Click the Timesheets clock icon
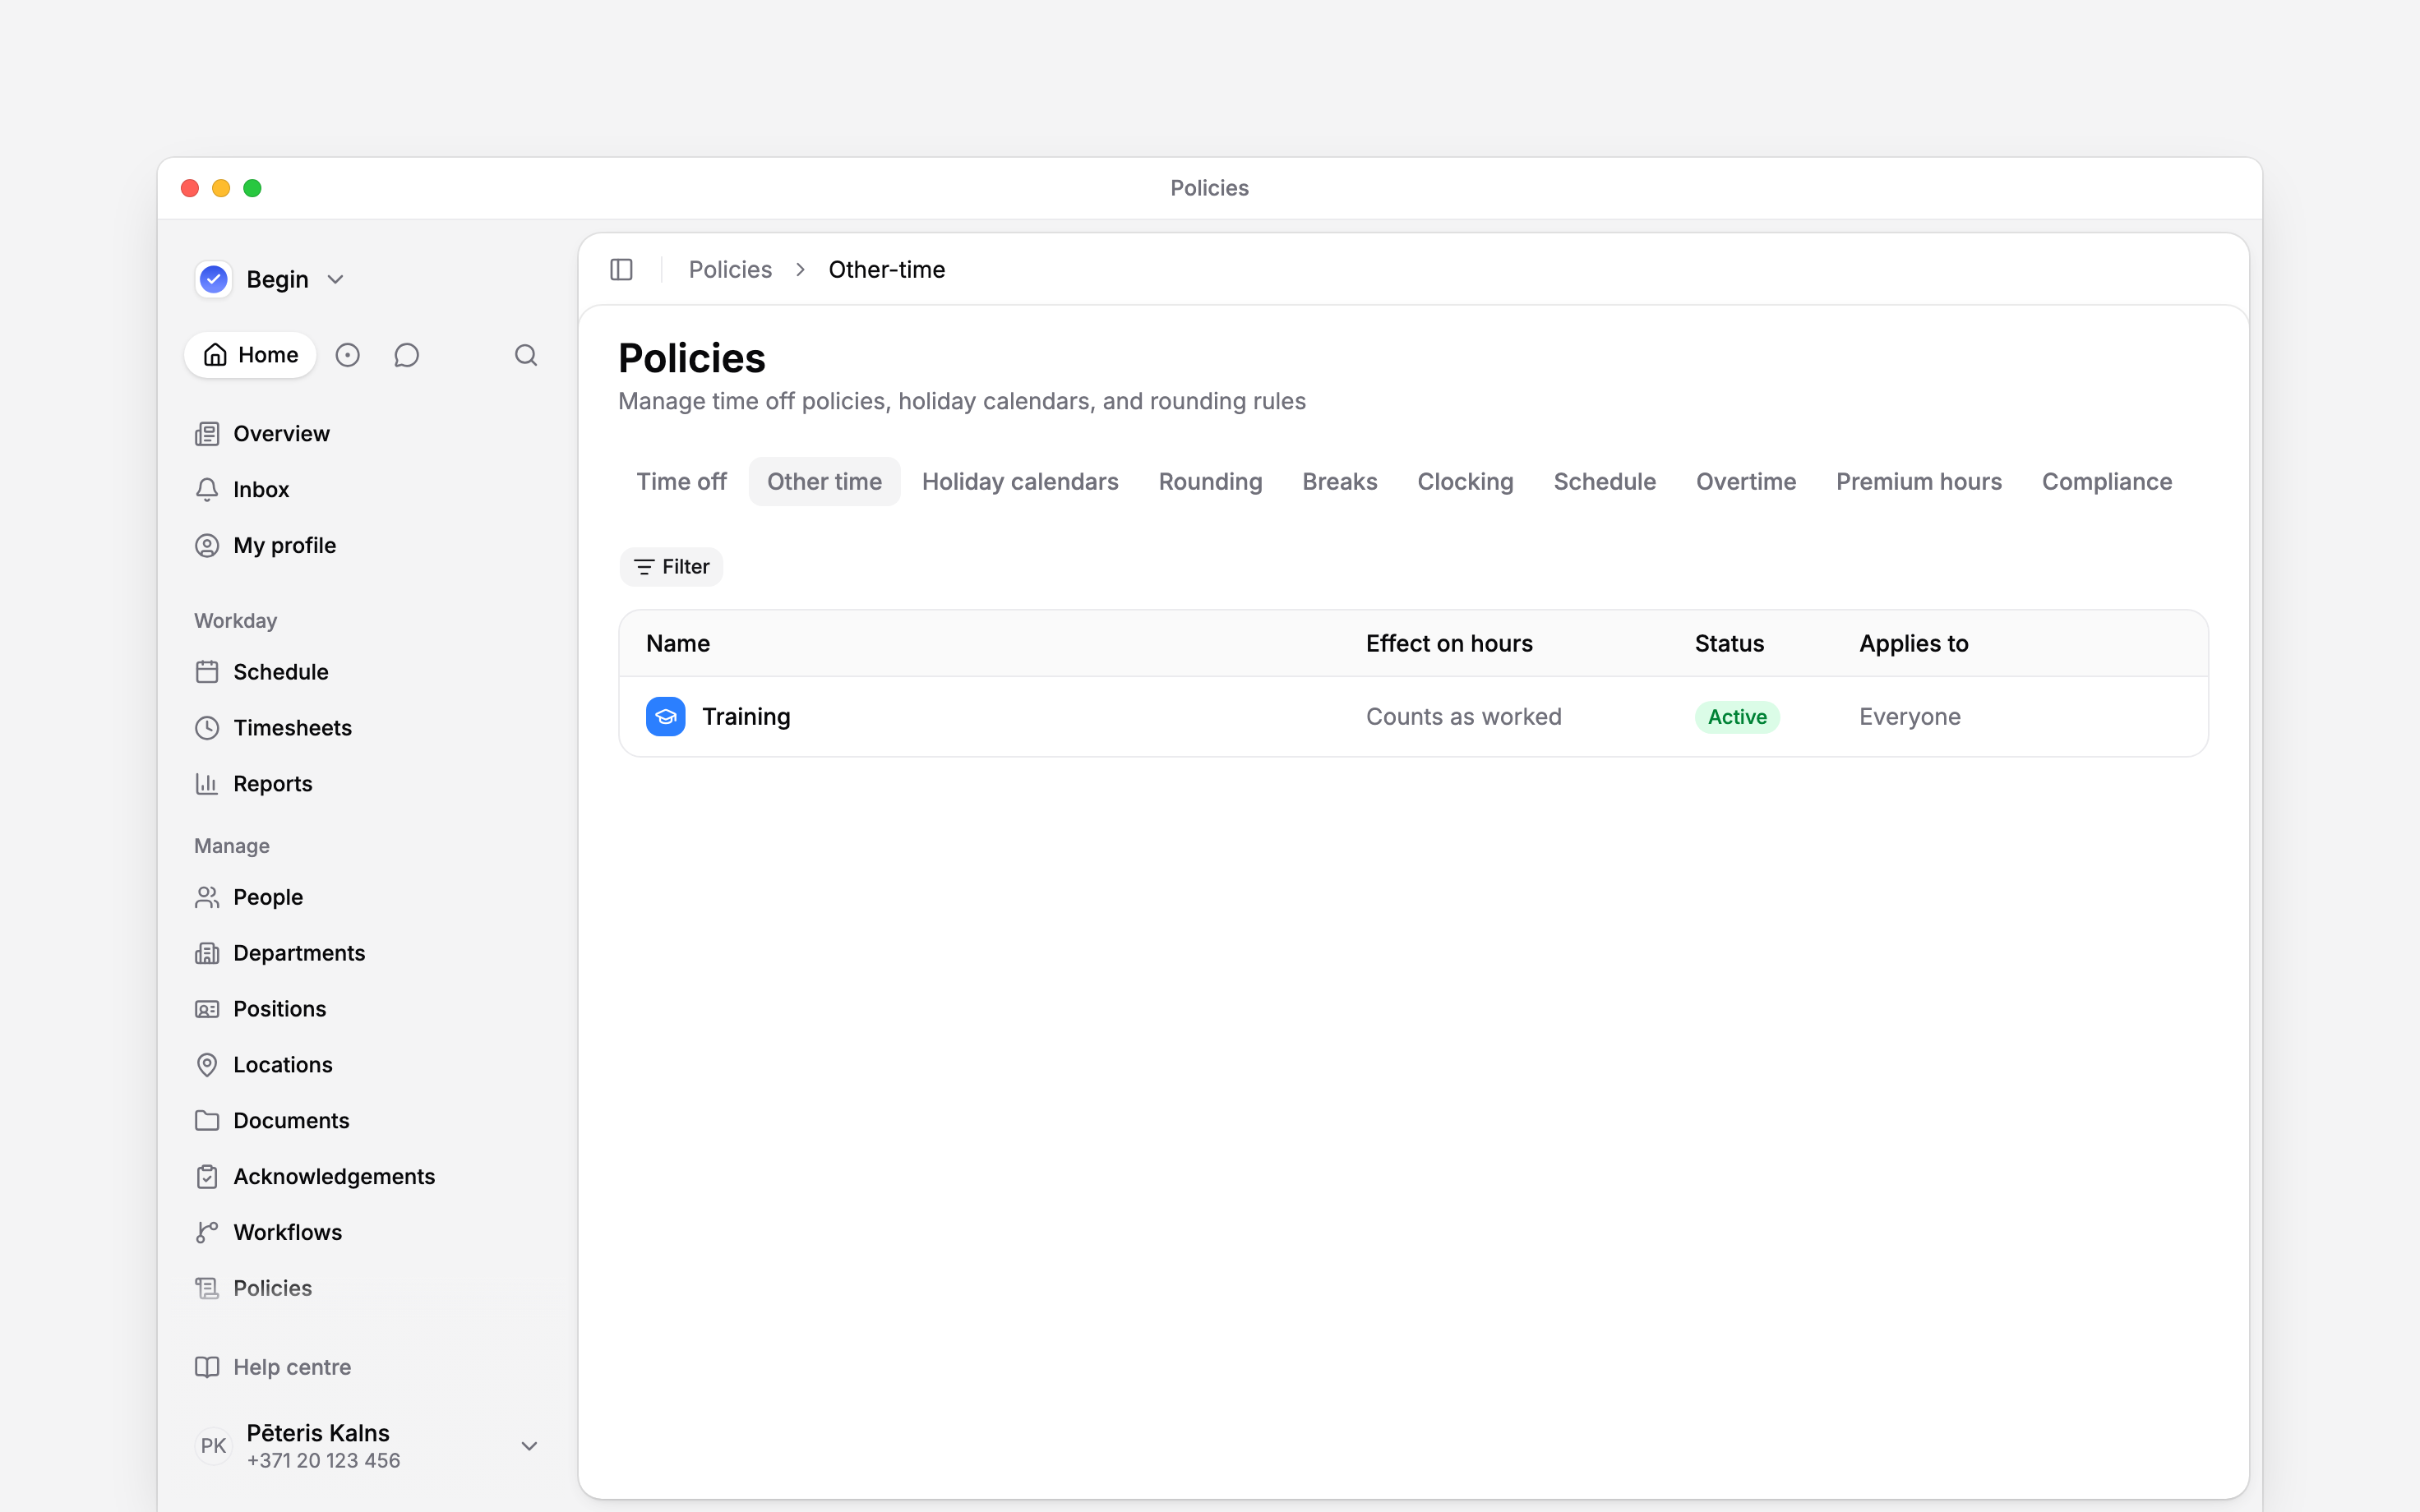 pos(207,728)
